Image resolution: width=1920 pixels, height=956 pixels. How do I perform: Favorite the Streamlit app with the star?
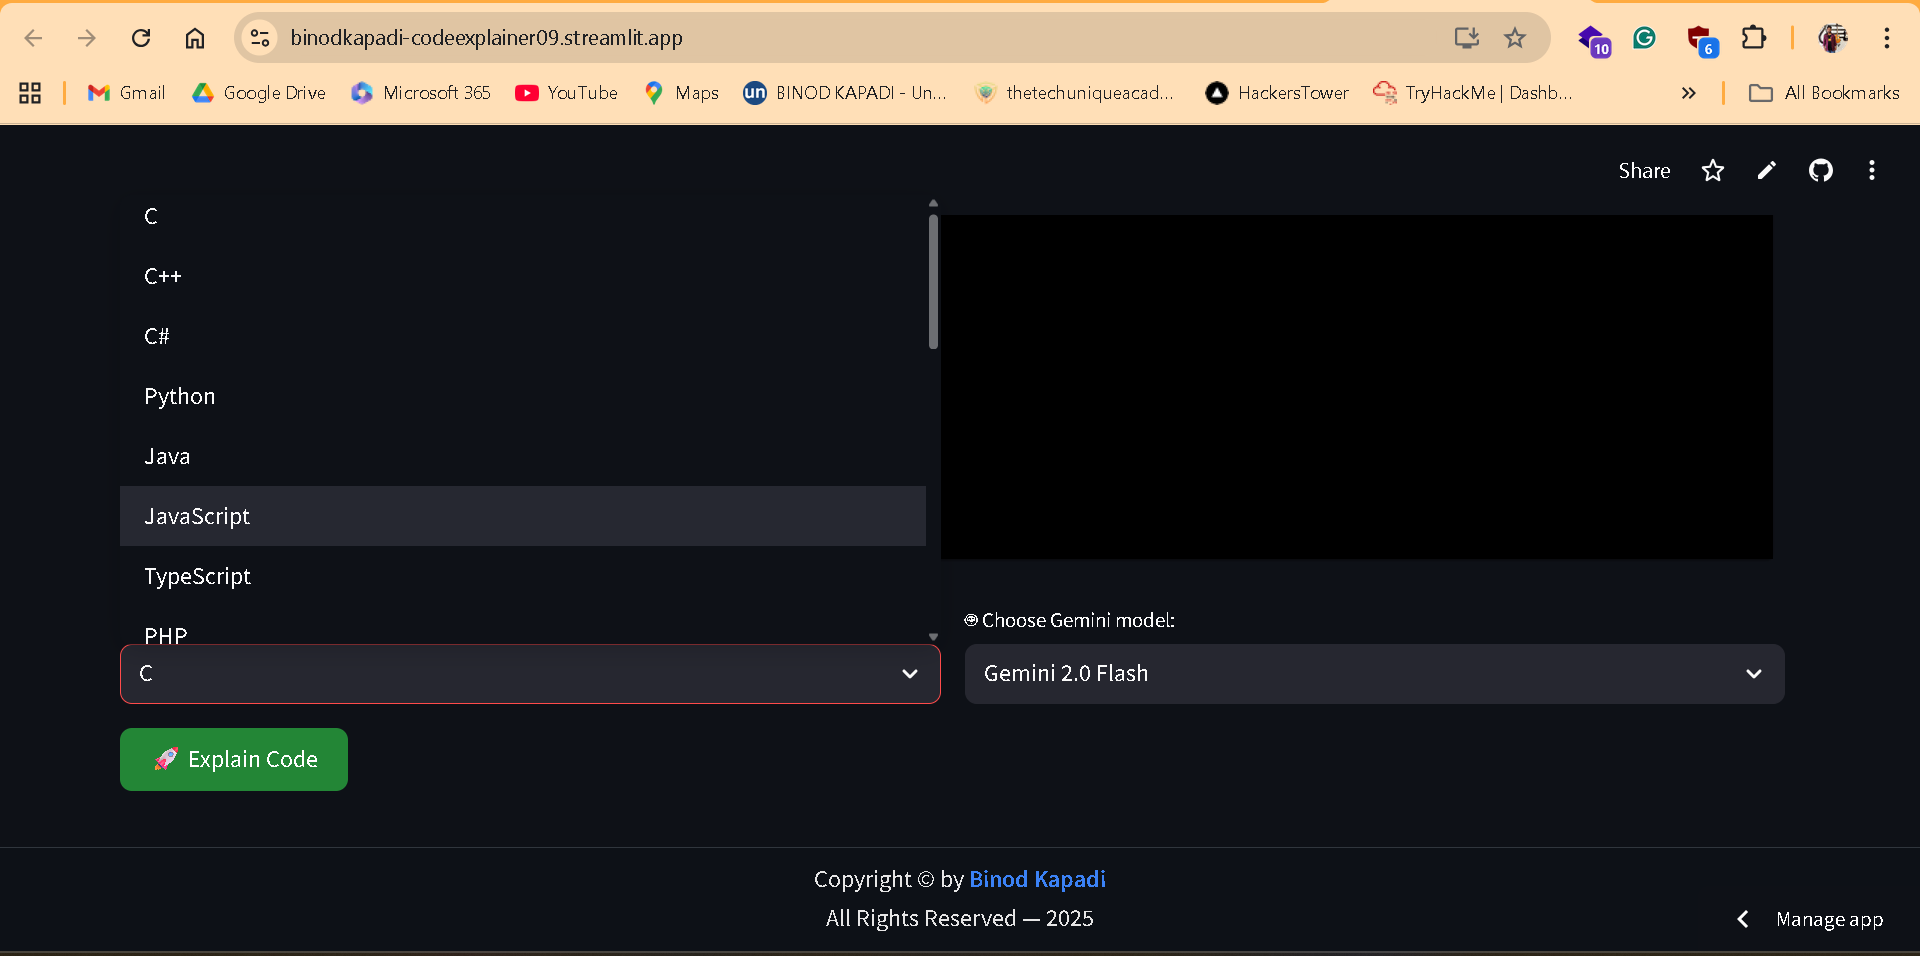click(x=1713, y=170)
